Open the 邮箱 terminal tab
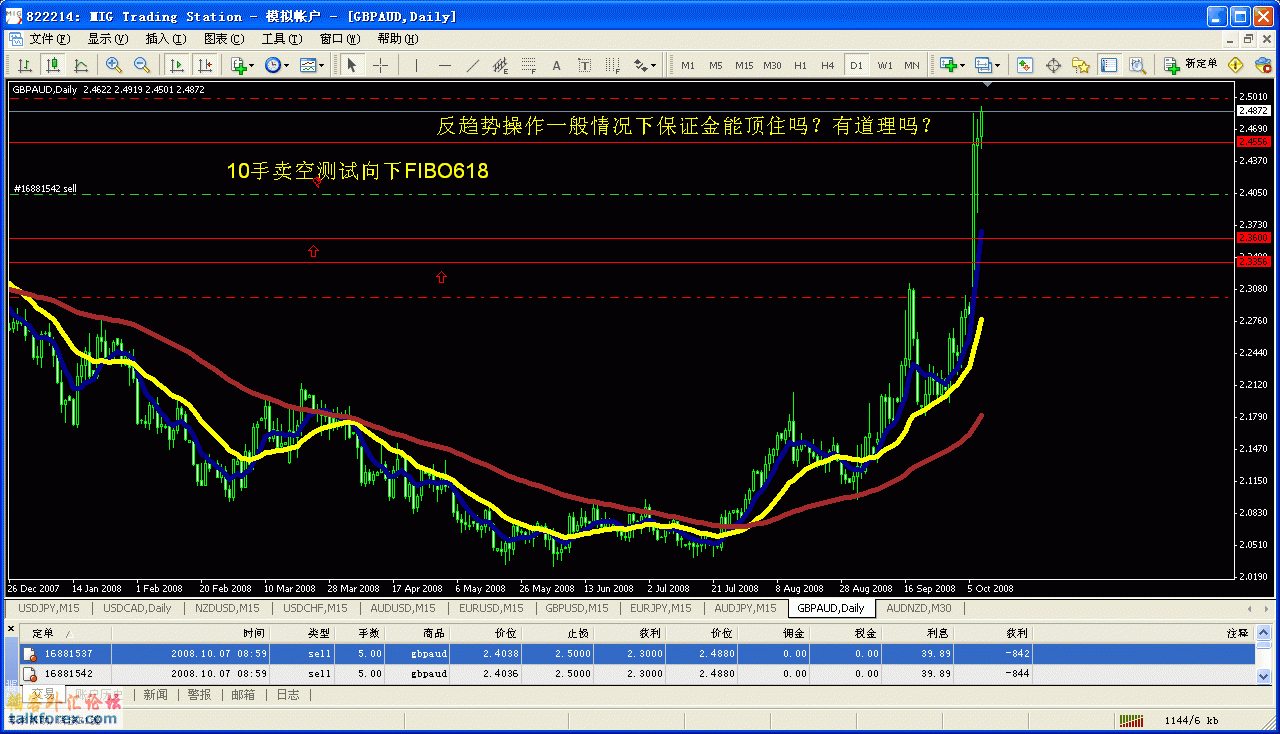 click(243, 694)
